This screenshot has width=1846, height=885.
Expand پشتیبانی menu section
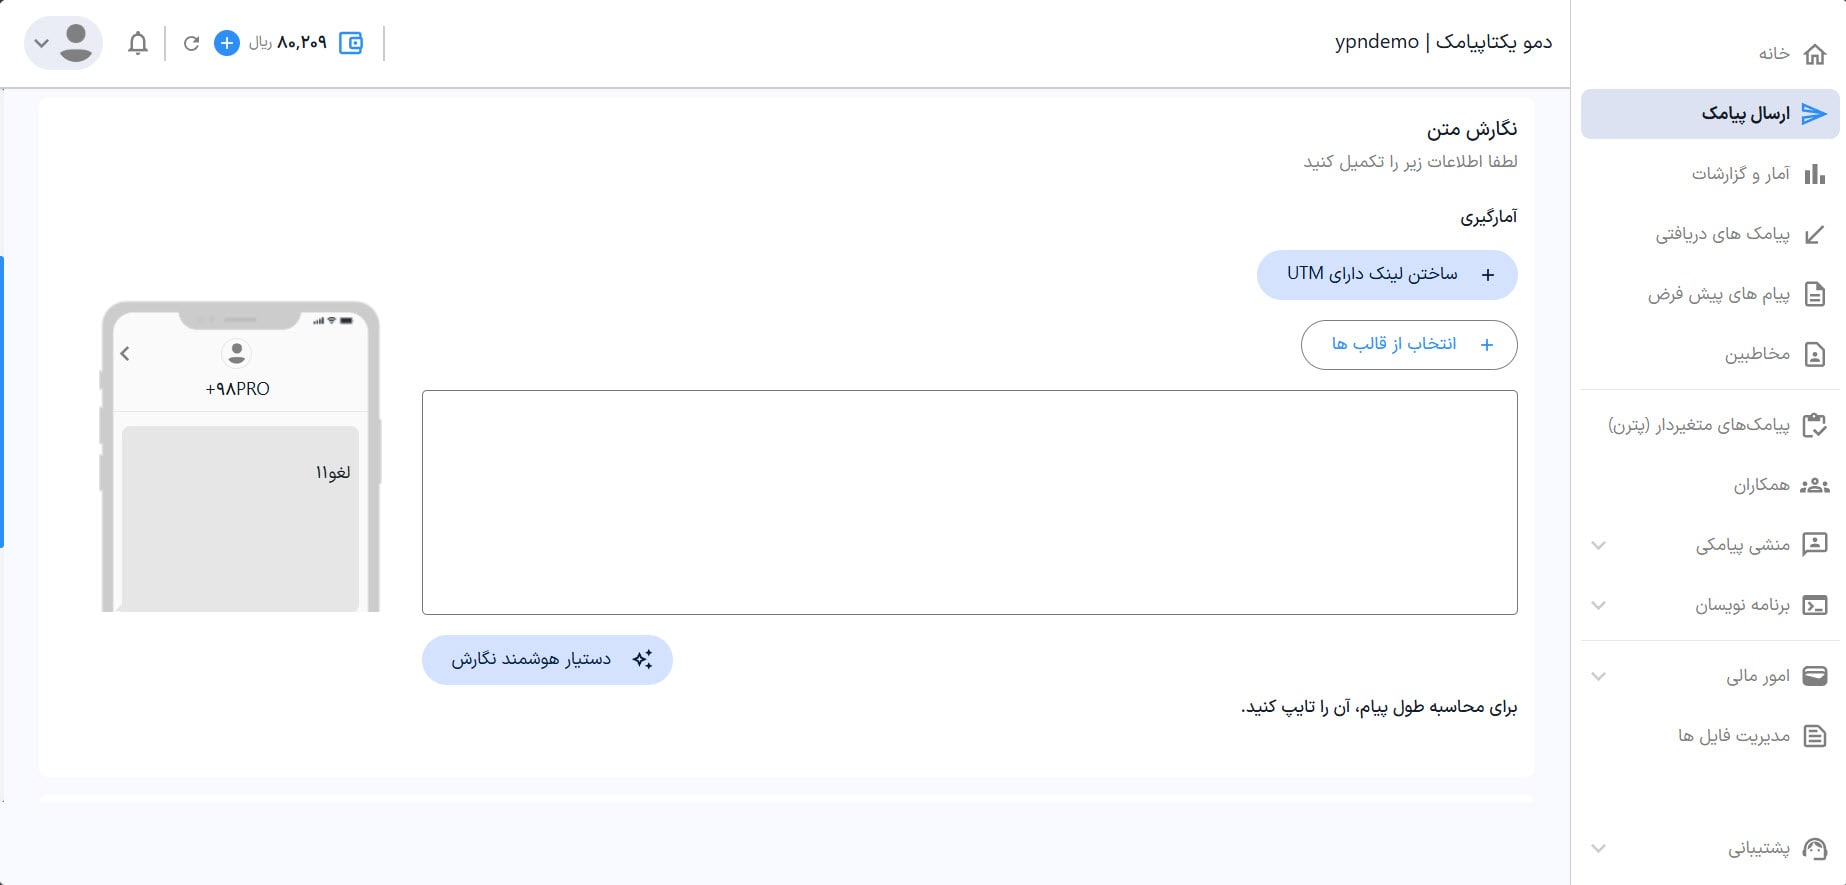click(1598, 848)
